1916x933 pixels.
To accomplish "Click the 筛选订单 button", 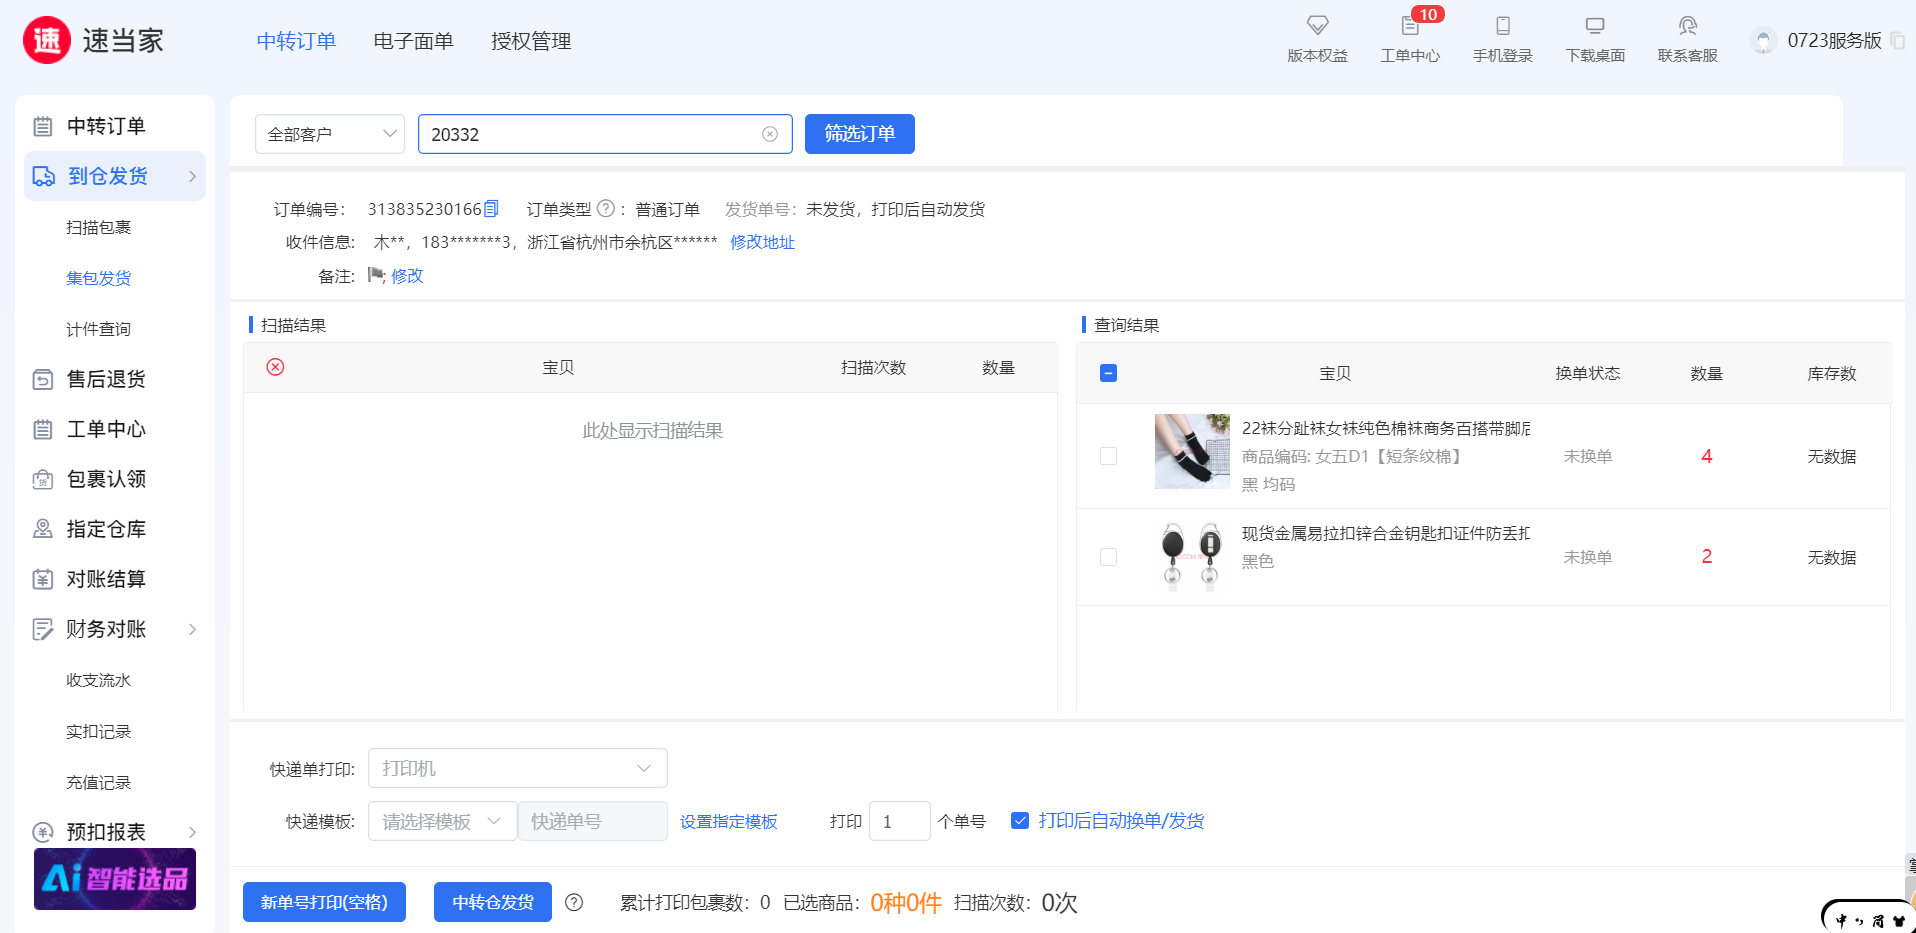I will pos(859,134).
